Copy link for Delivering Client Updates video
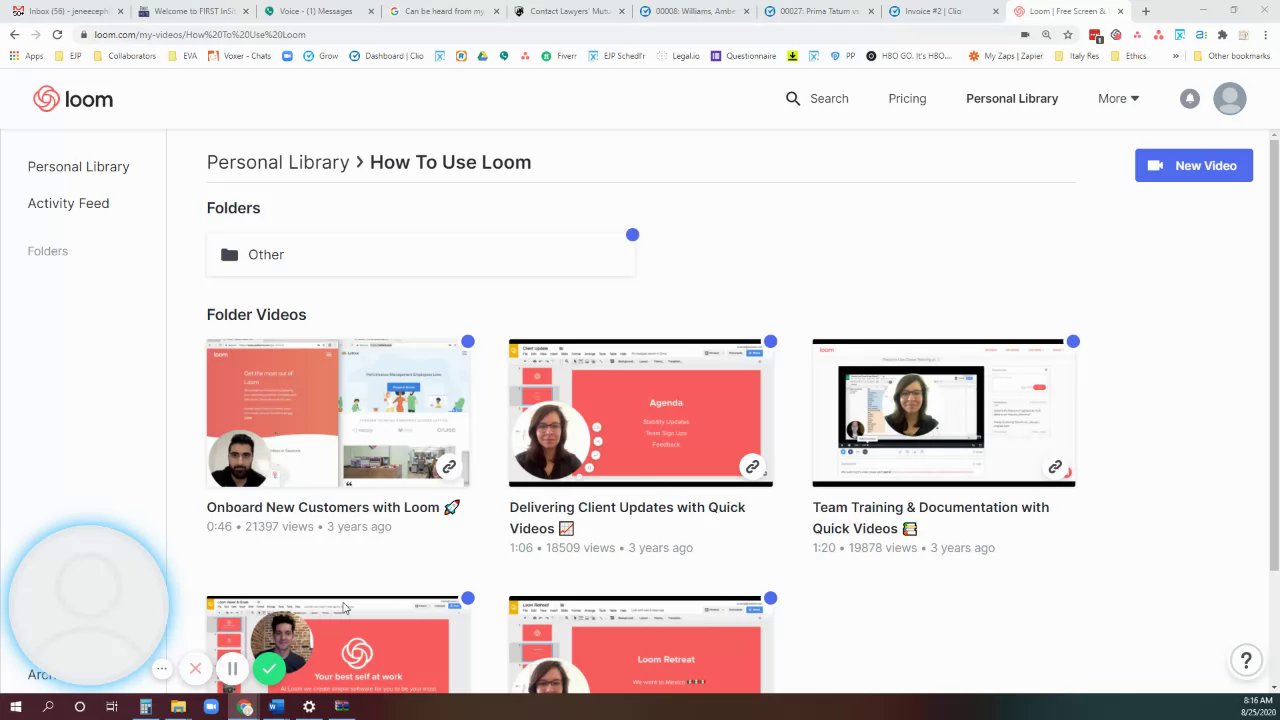 [752, 467]
